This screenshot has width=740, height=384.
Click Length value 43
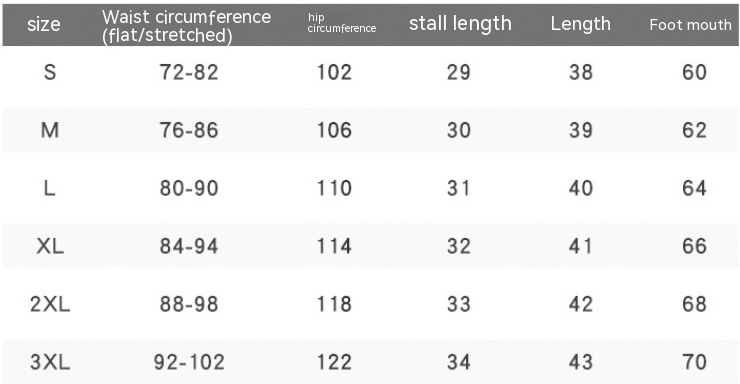pyautogui.click(x=580, y=362)
